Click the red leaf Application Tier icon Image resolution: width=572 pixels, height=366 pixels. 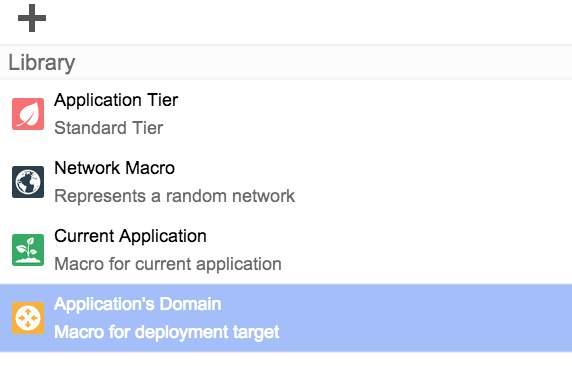click(x=28, y=114)
